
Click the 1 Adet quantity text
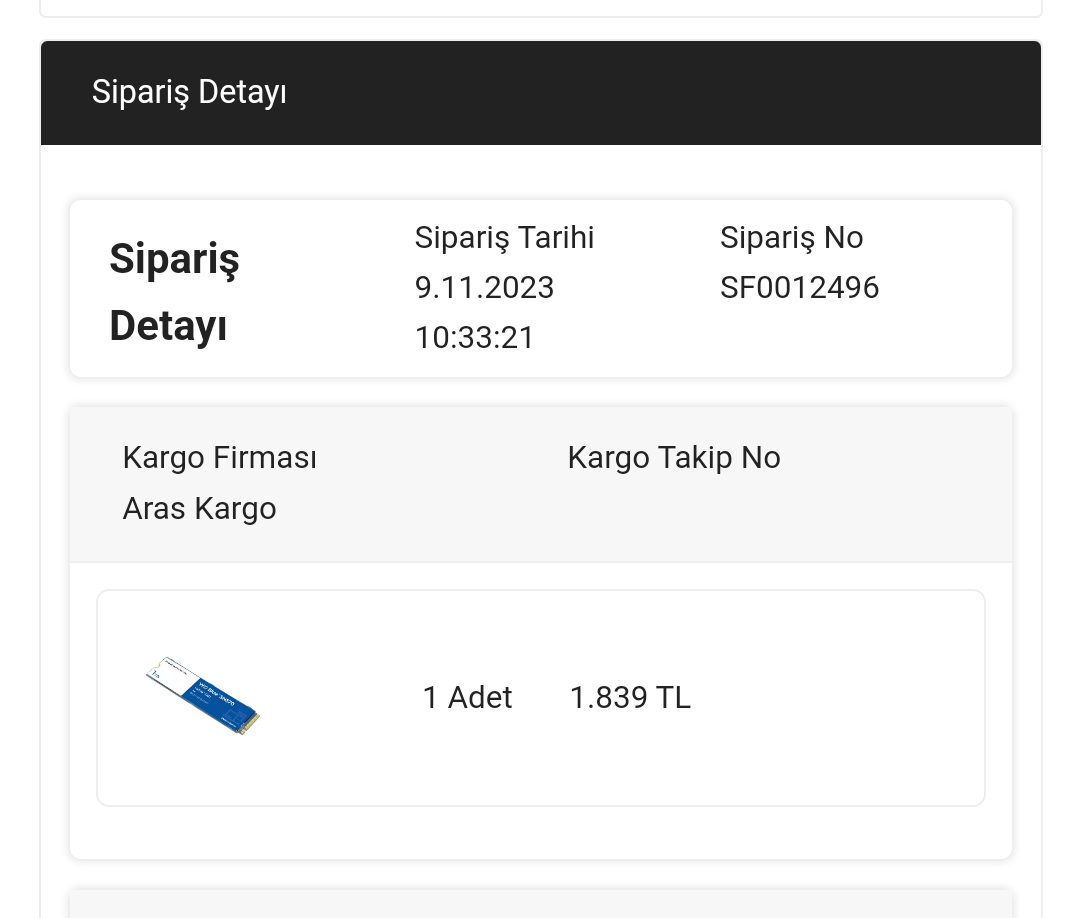467,697
